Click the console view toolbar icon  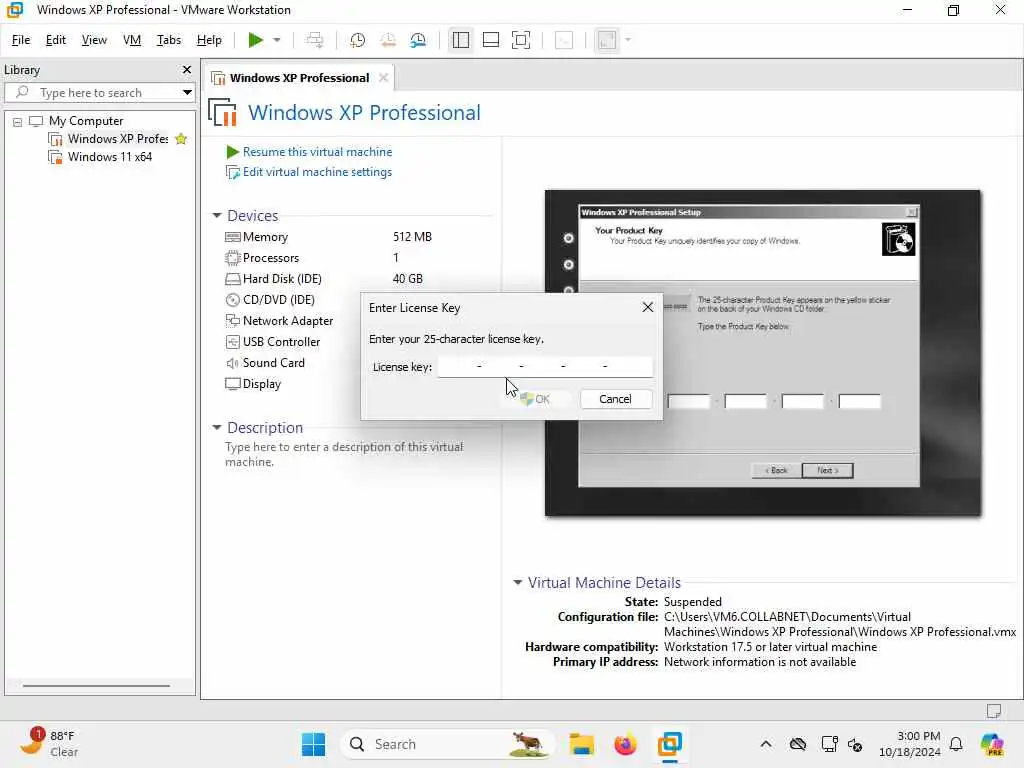564,40
